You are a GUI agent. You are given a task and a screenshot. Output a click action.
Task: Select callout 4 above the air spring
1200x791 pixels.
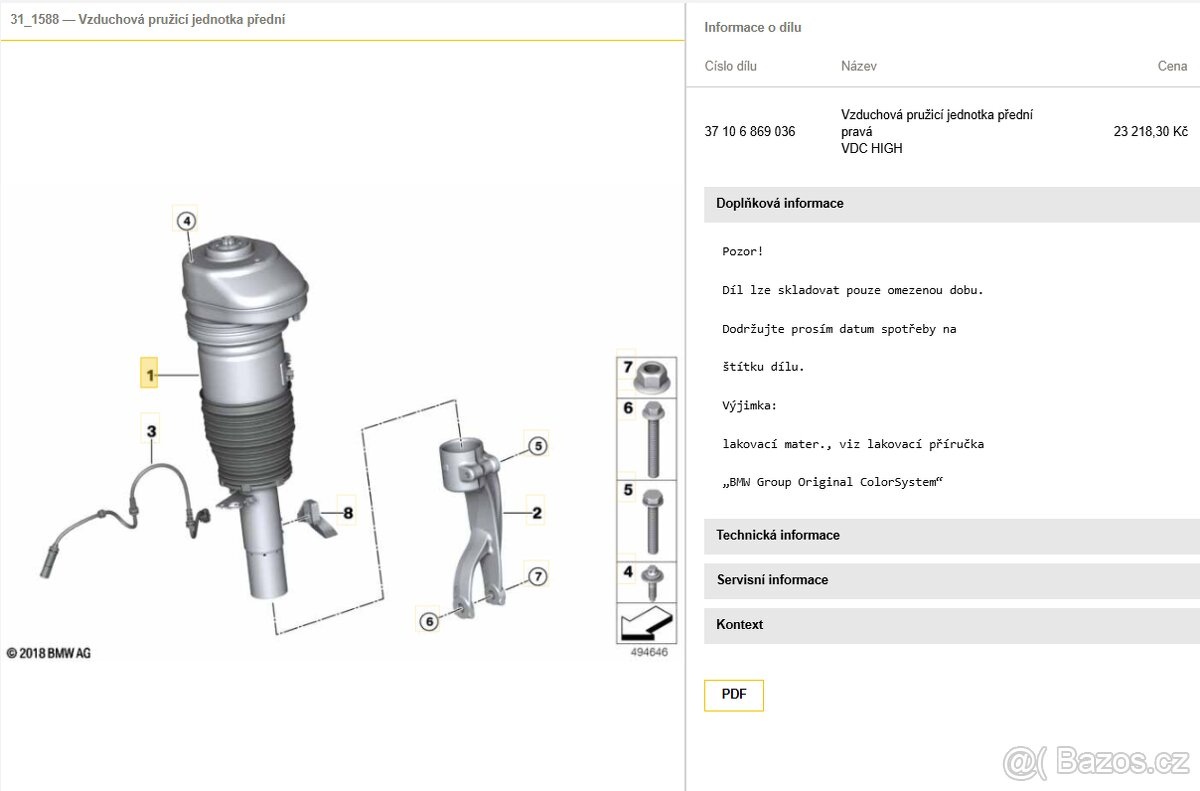pos(186,221)
